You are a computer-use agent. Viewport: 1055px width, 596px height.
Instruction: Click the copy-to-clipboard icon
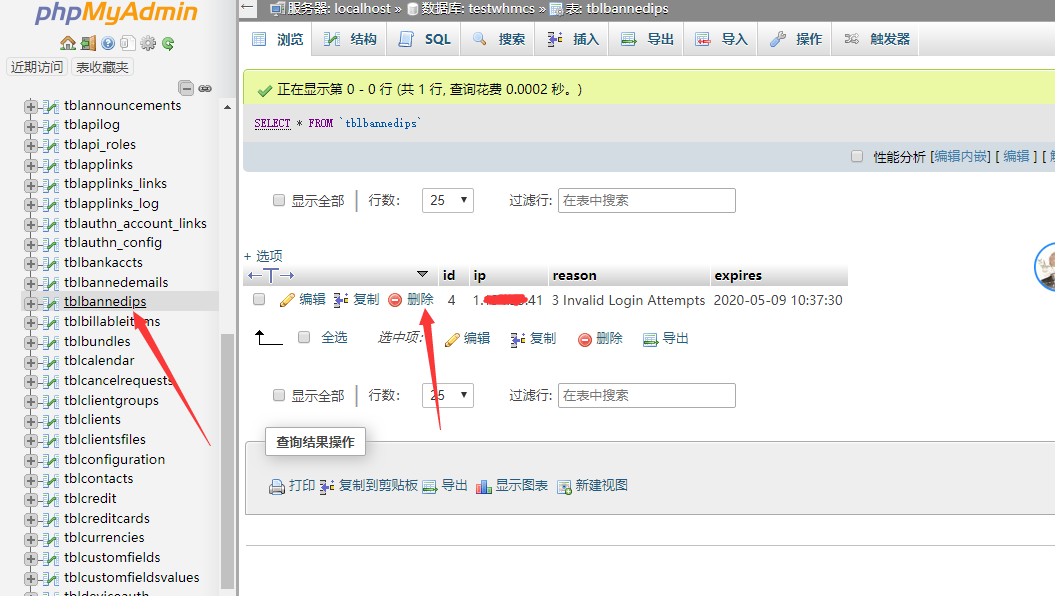coord(326,486)
